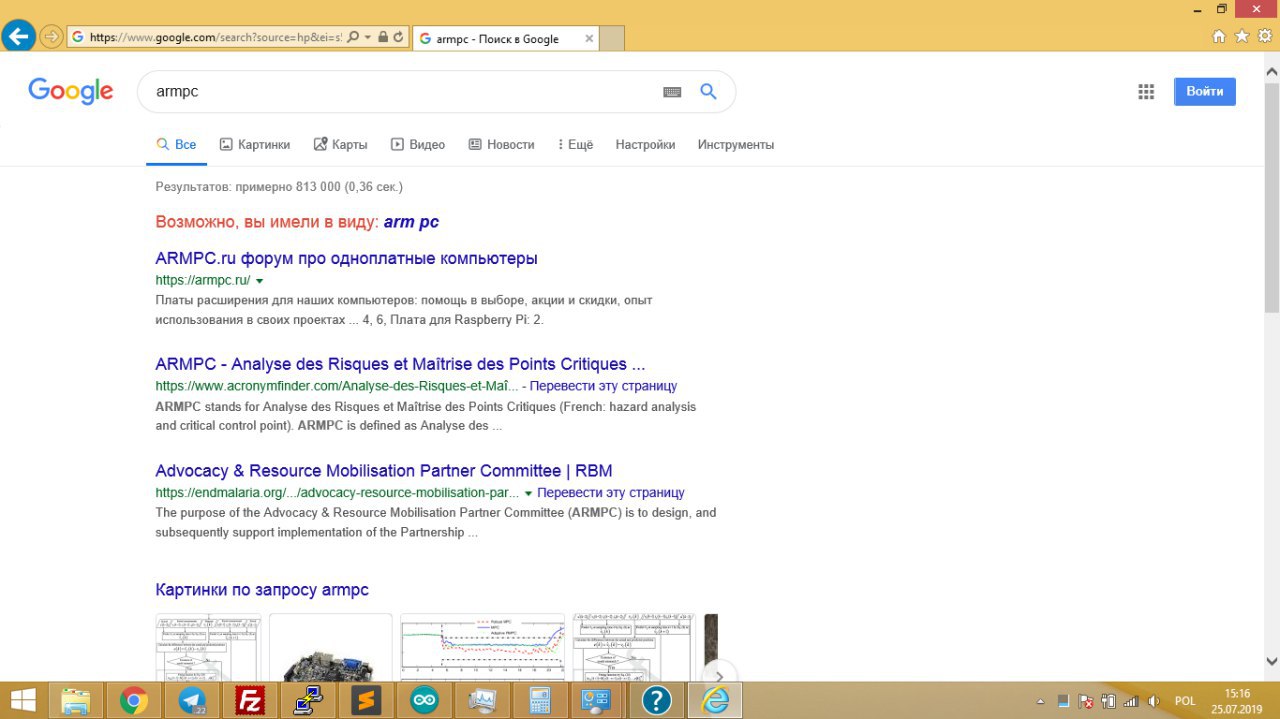Click the scrollbar down arrow
The image size is (1280, 719).
coord(1272,661)
